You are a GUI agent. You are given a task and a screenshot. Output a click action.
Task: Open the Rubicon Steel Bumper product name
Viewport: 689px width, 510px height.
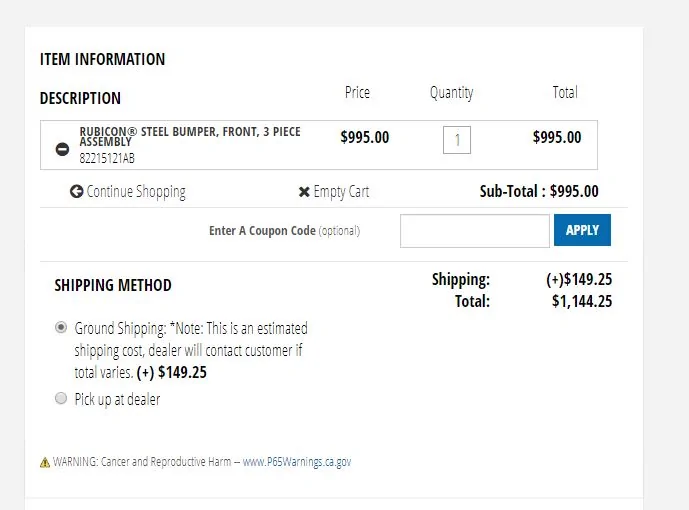pyautogui.click(x=190, y=137)
